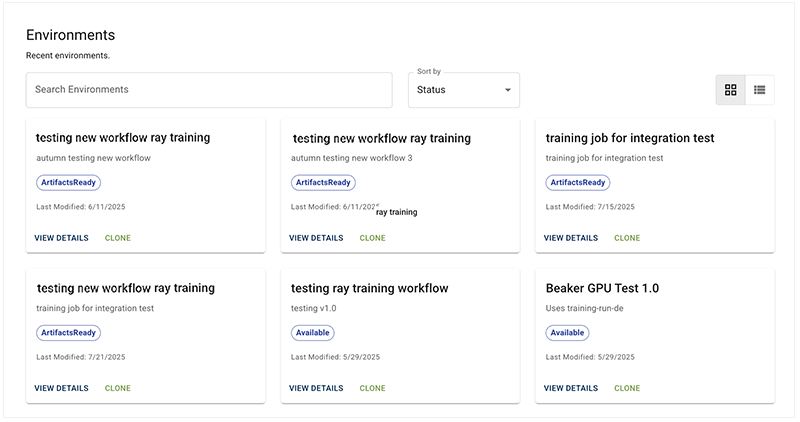Click the Search Environments input field
800x422 pixels.
(209, 90)
